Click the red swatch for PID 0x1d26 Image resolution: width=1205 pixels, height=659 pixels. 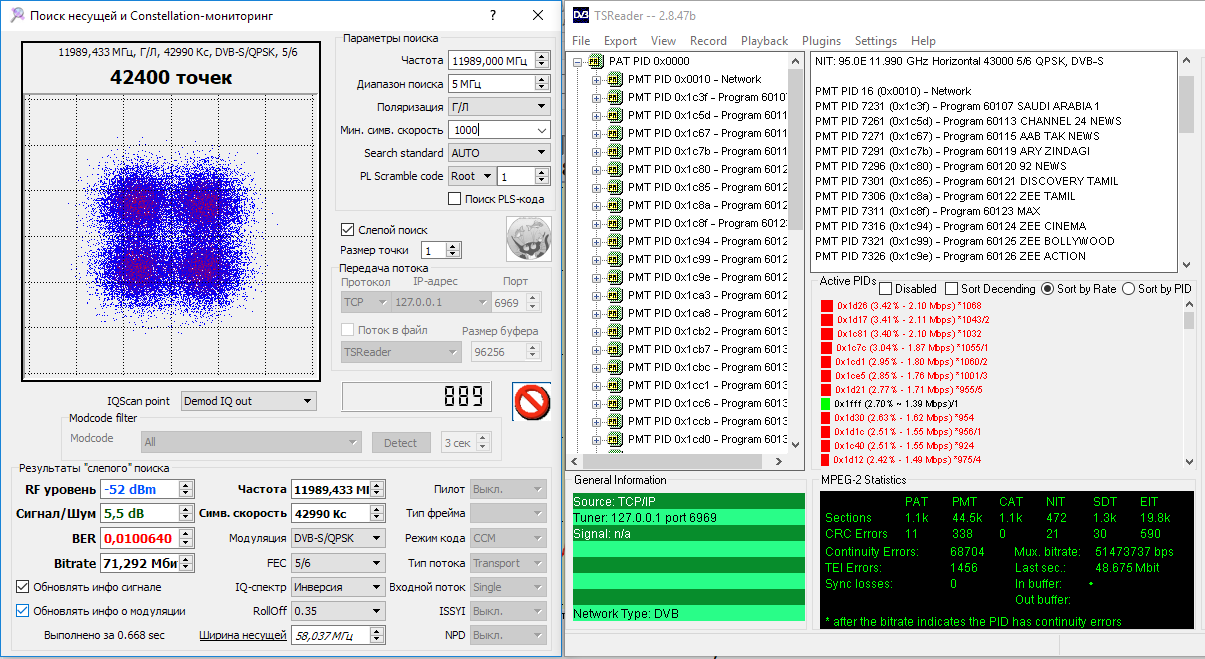pyautogui.click(x=827, y=305)
